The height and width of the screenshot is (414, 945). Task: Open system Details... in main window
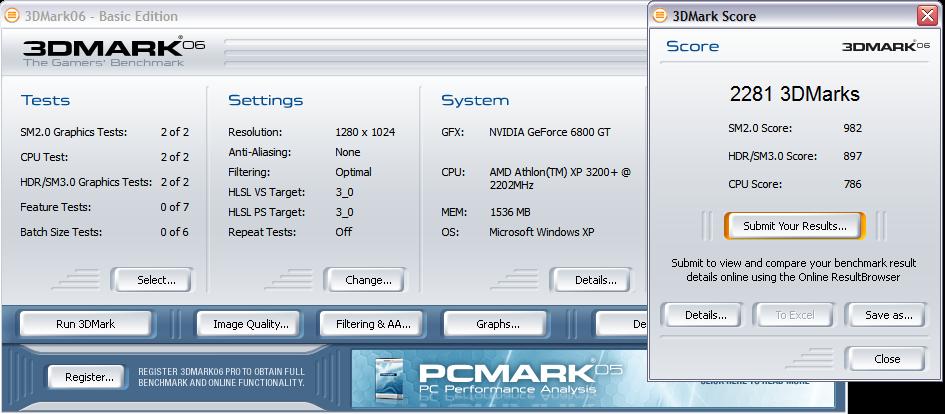point(590,280)
